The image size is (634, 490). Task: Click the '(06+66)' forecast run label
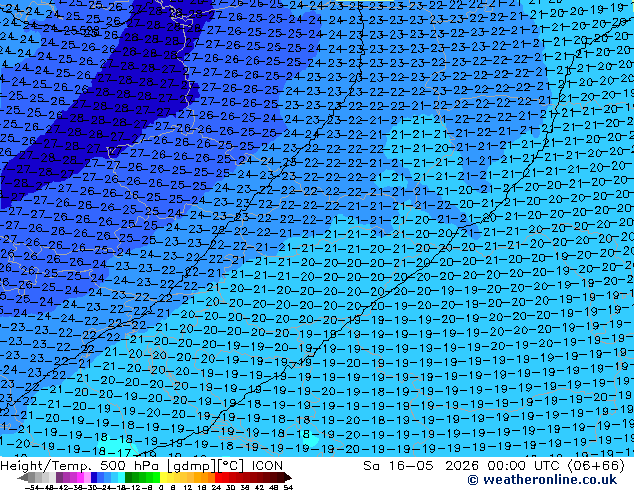tap(596, 466)
